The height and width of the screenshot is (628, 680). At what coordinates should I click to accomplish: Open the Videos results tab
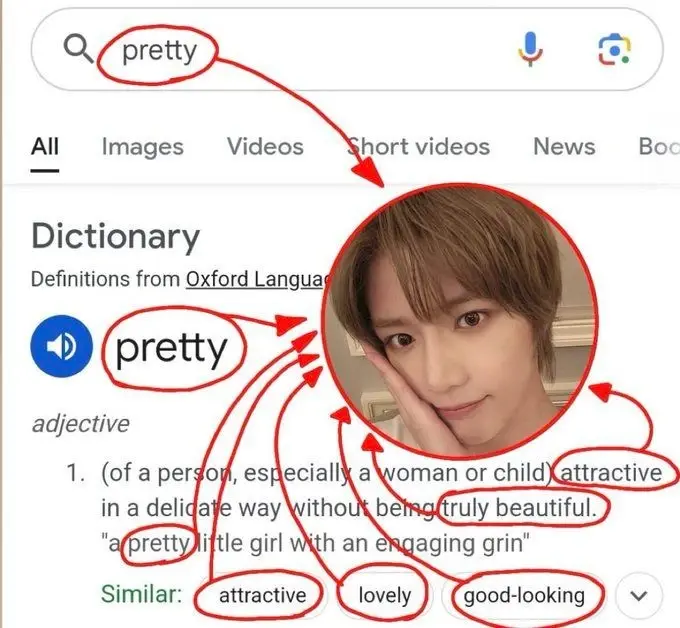coord(264,147)
